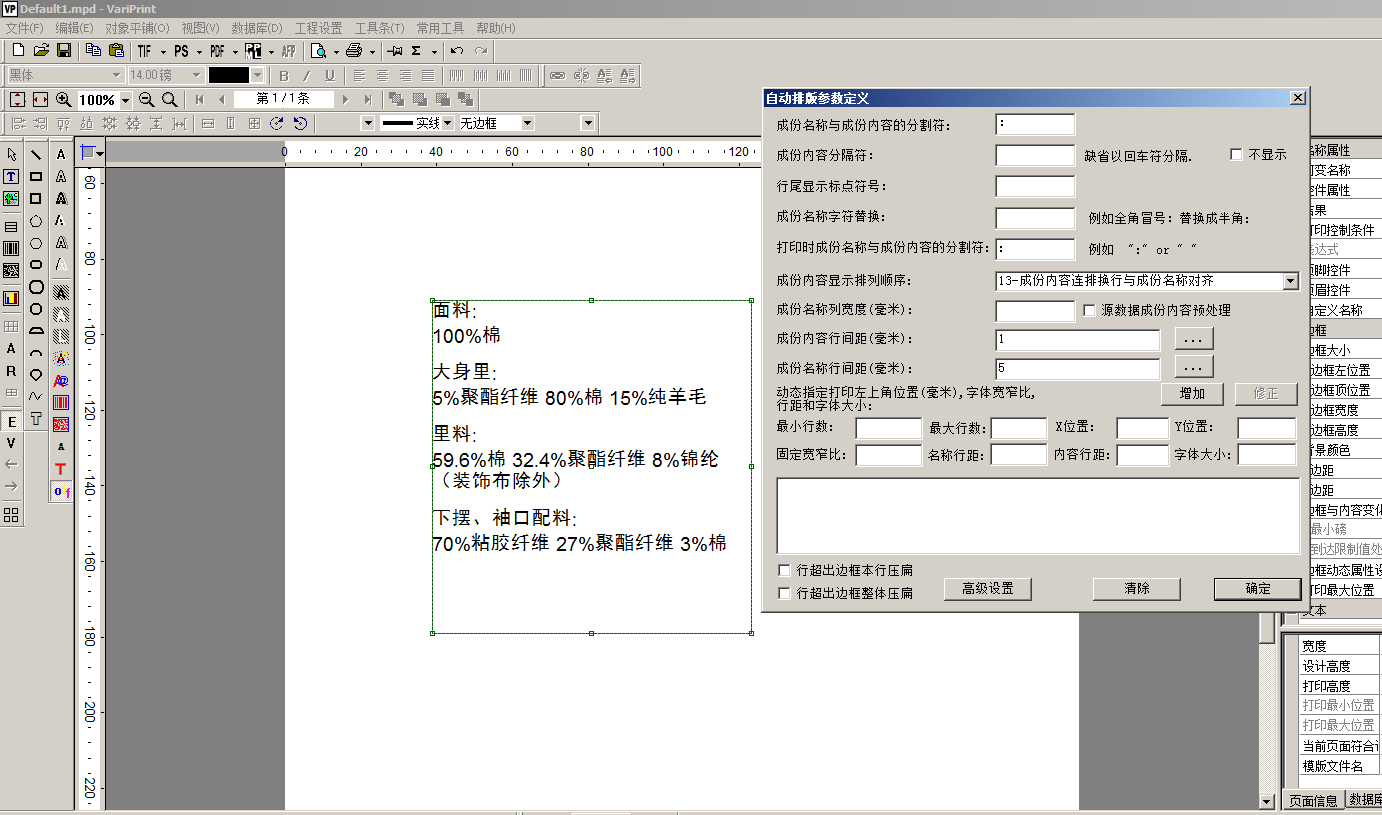This screenshot has height=815, width=1382.
Task: Switch to the 页面信息 tab
Action: click(x=1313, y=800)
